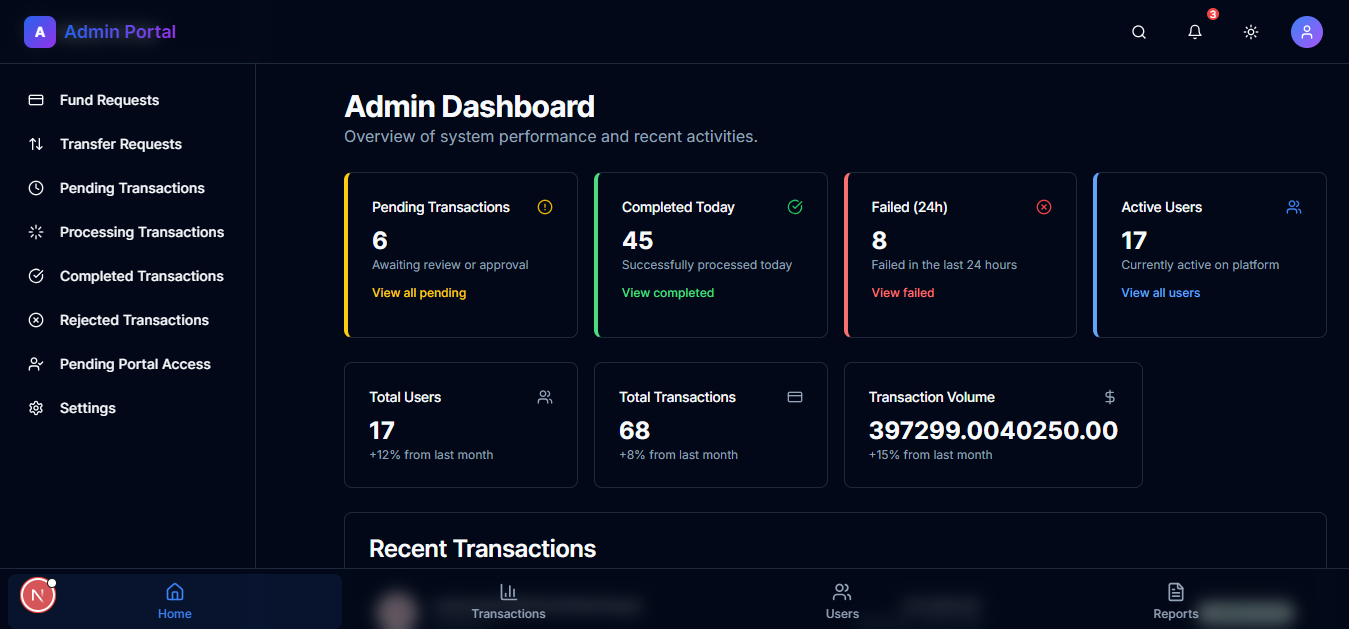Click the transaction volume value 397299.0040250.00
The image size is (1349, 629).
(994, 430)
